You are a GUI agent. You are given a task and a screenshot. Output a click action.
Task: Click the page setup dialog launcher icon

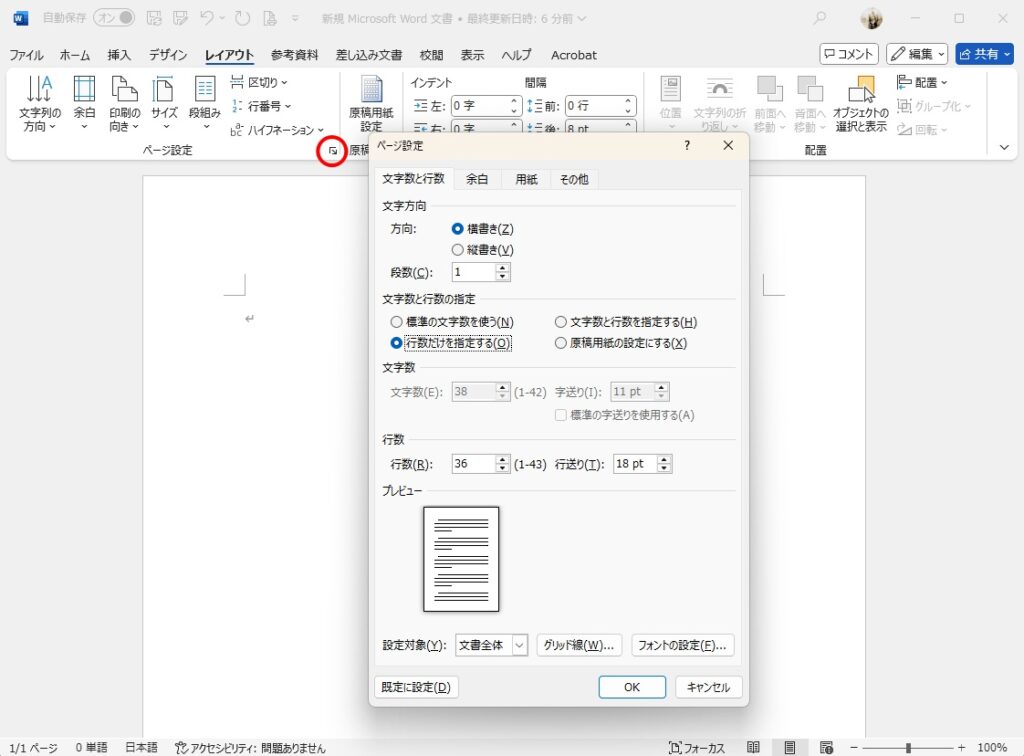(x=332, y=151)
